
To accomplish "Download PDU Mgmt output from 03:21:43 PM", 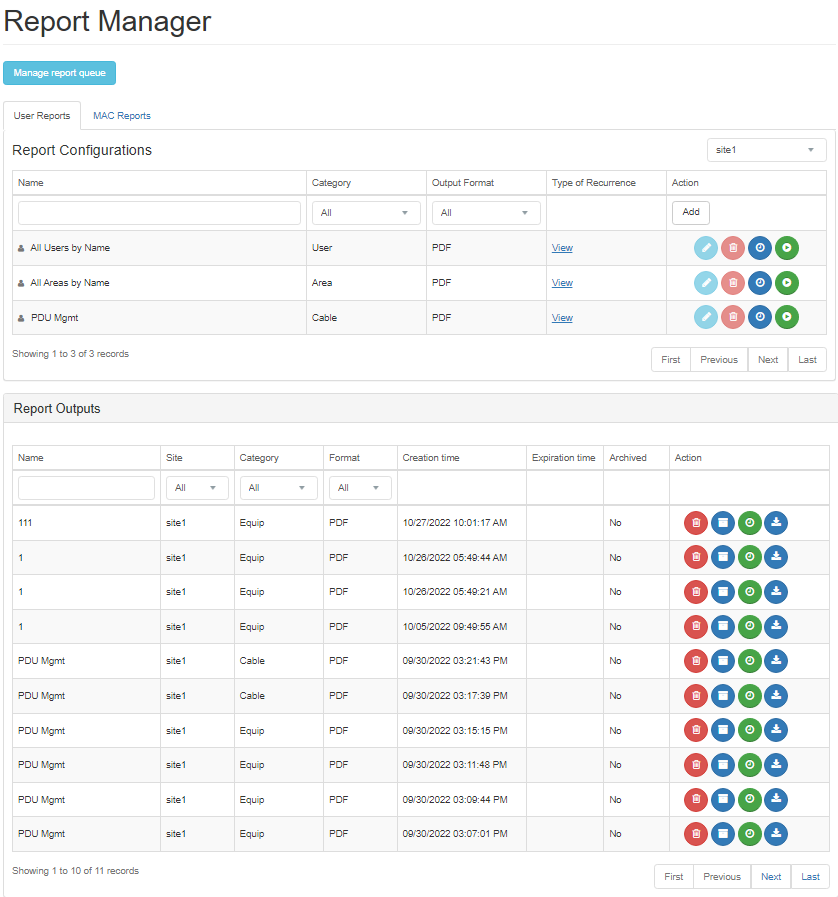I will point(776,661).
